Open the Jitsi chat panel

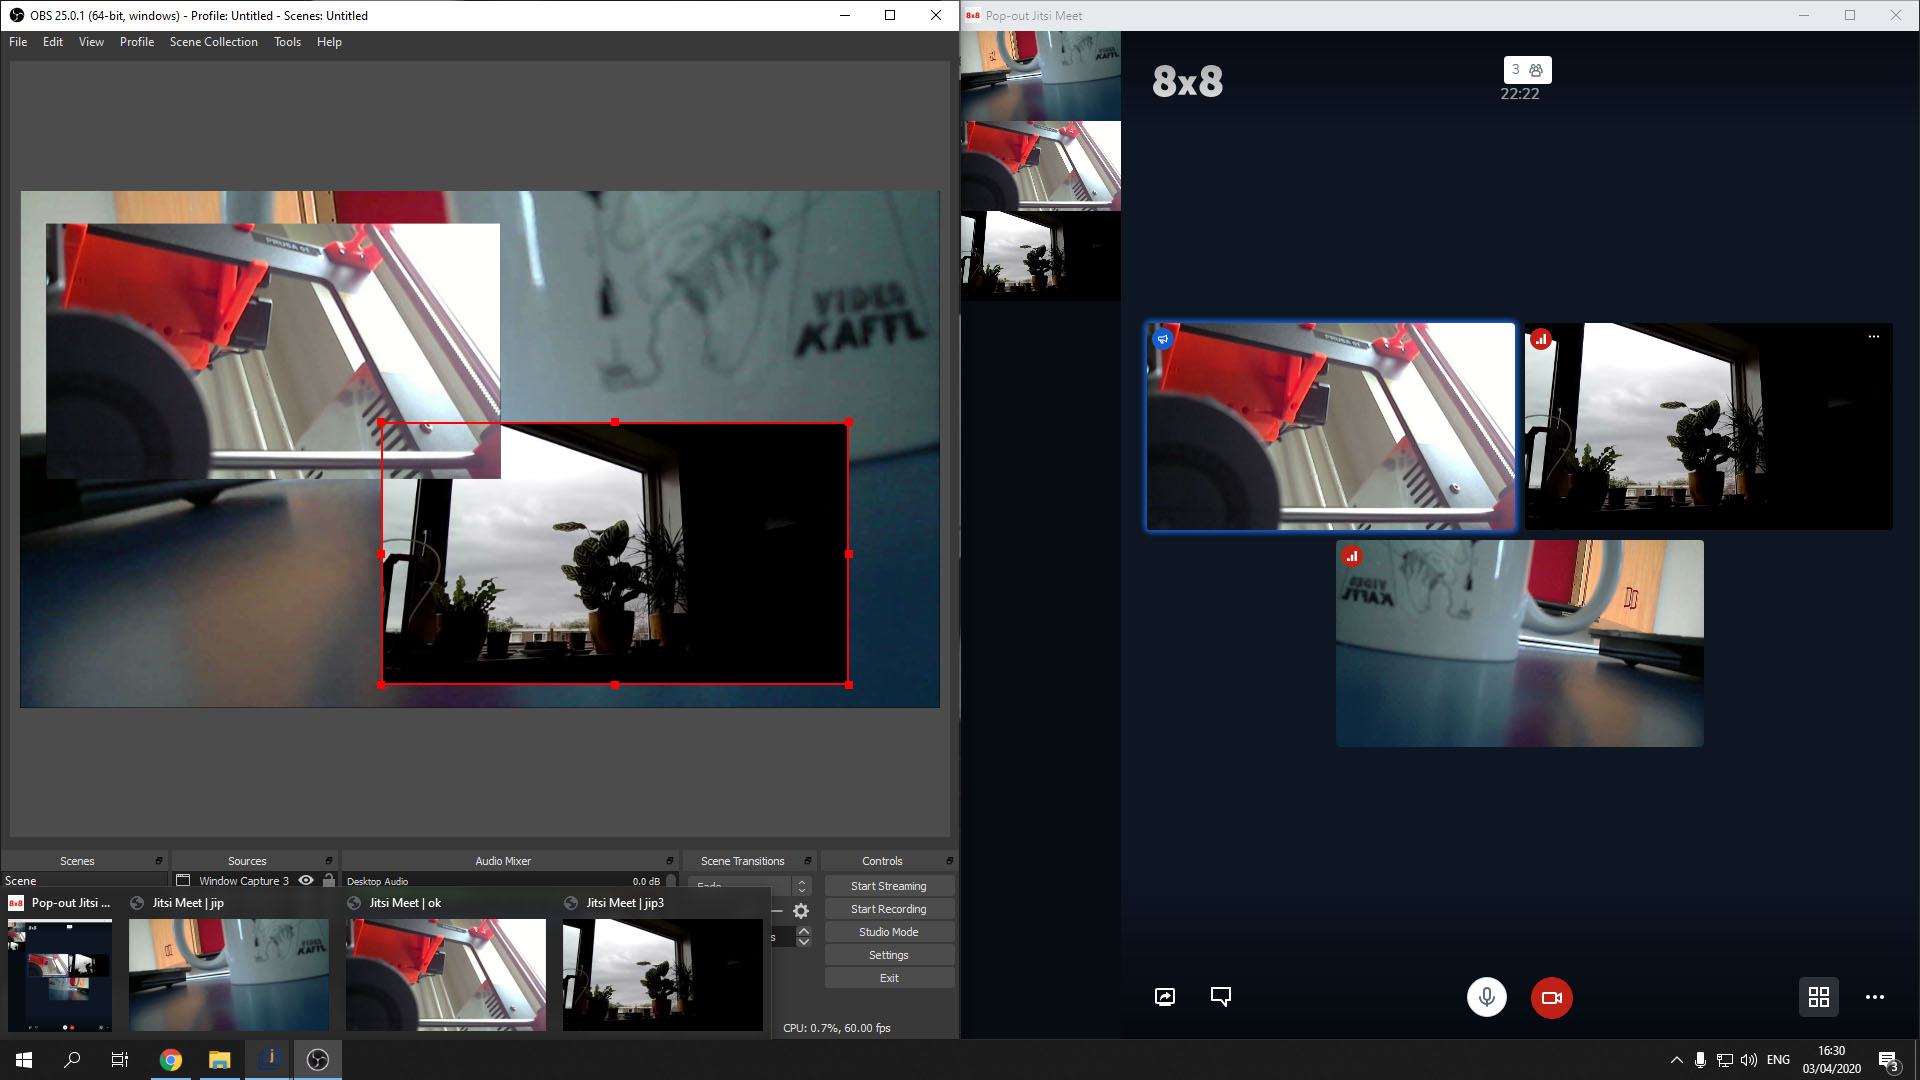pyautogui.click(x=1220, y=996)
